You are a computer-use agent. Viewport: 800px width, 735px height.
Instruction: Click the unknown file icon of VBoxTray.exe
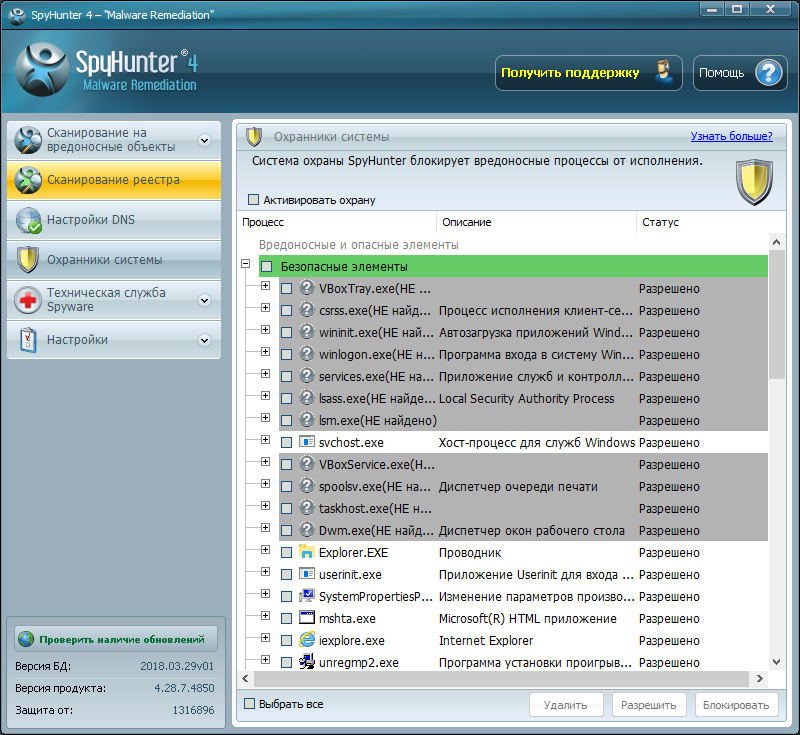pyautogui.click(x=307, y=288)
